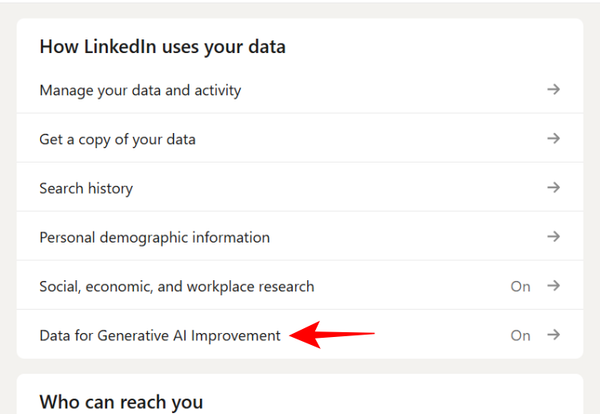Screen dimensions: 600x414
Task: Click the gray gap between the two settings cards
Action: click(x=300, y=366)
